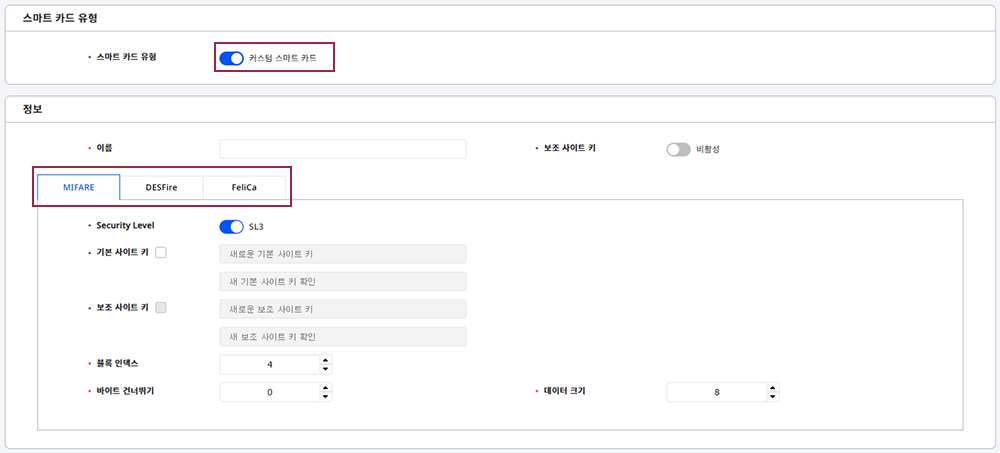Check the 보조 사이트 키 checkbox

coord(161,308)
